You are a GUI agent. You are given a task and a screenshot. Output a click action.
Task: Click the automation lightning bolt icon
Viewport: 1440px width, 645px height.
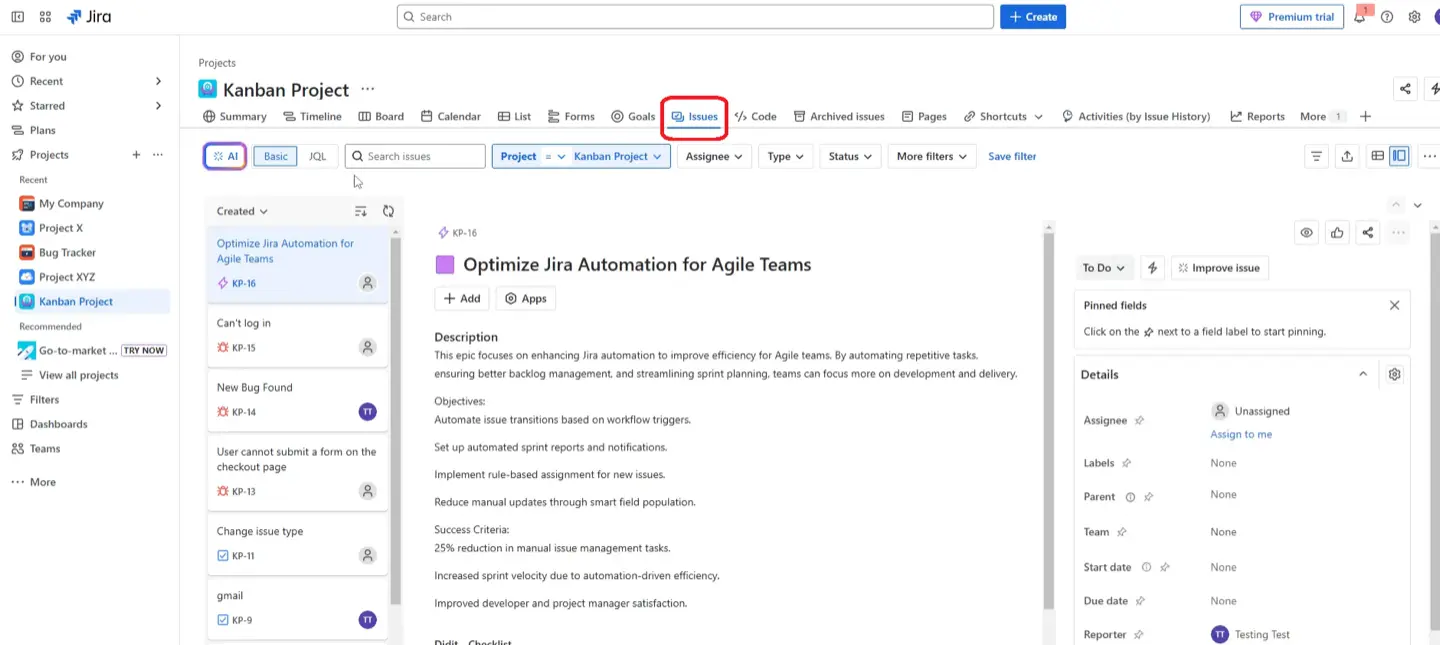point(1152,267)
